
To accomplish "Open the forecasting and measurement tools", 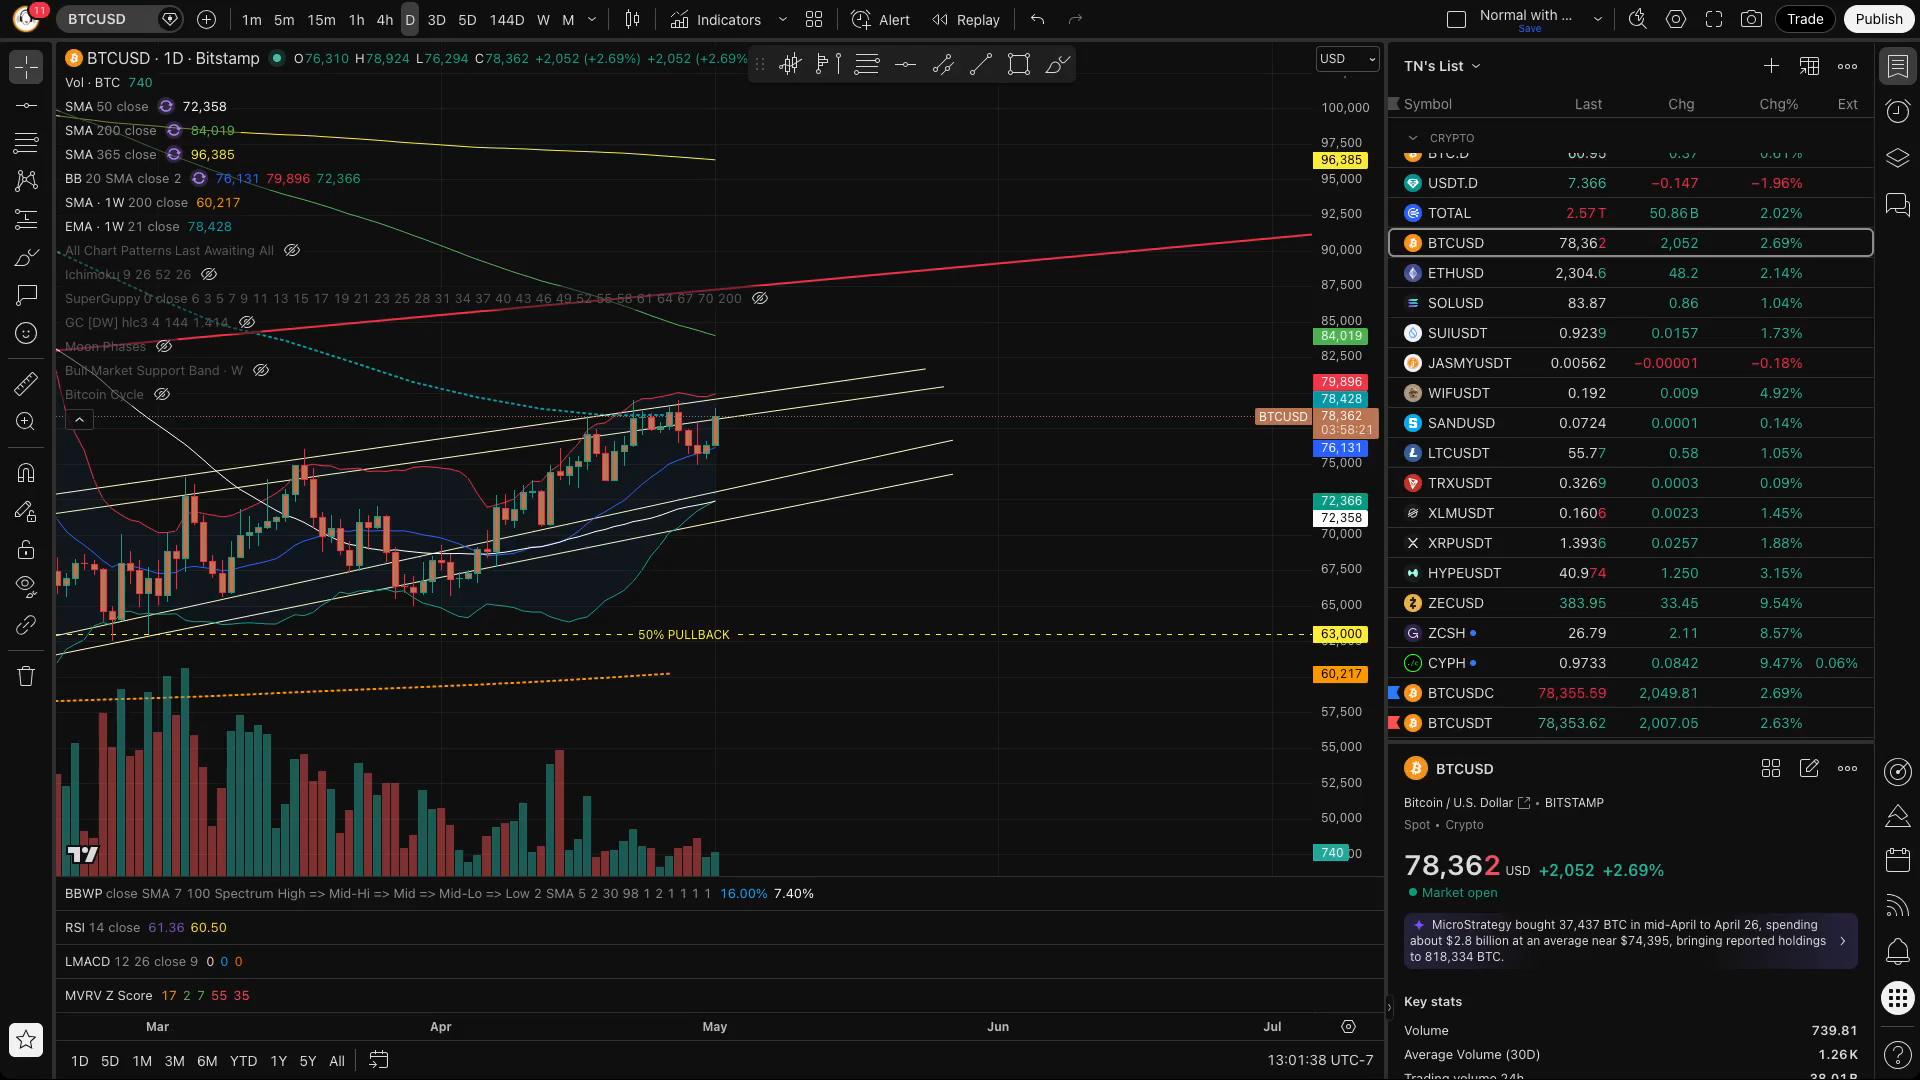I will point(26,219).
